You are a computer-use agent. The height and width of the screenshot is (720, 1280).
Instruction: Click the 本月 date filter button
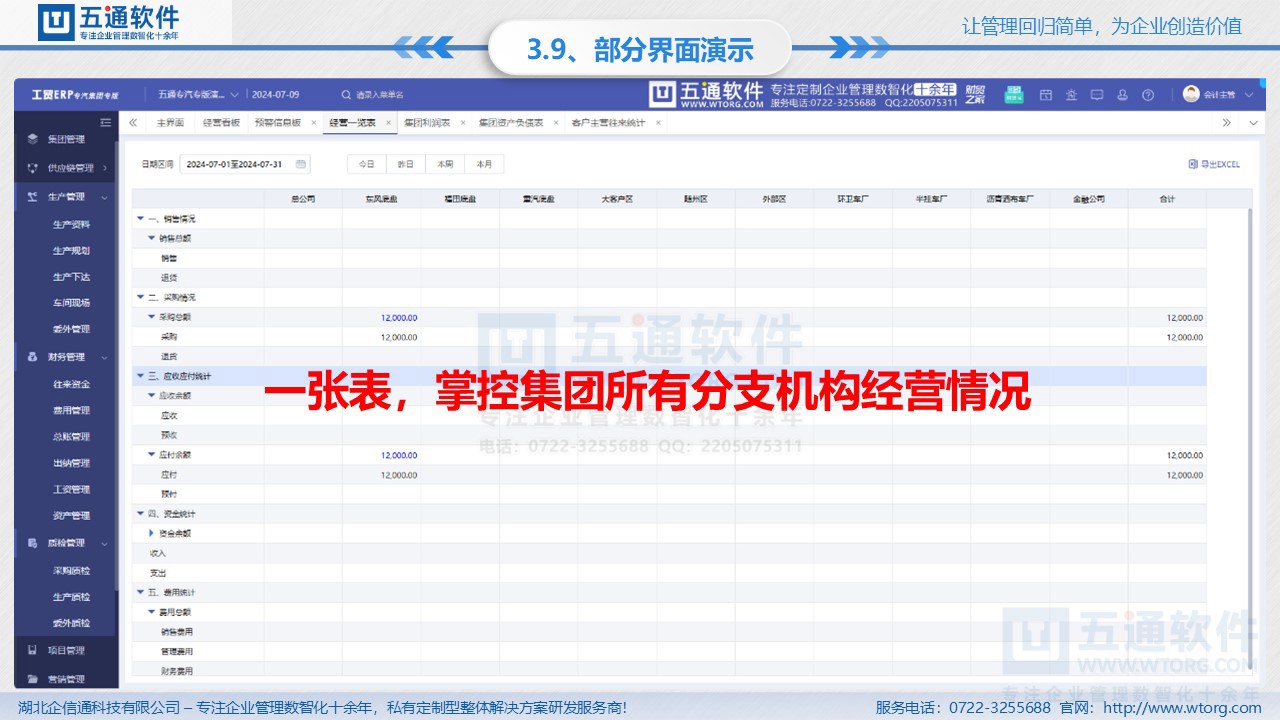484,164
